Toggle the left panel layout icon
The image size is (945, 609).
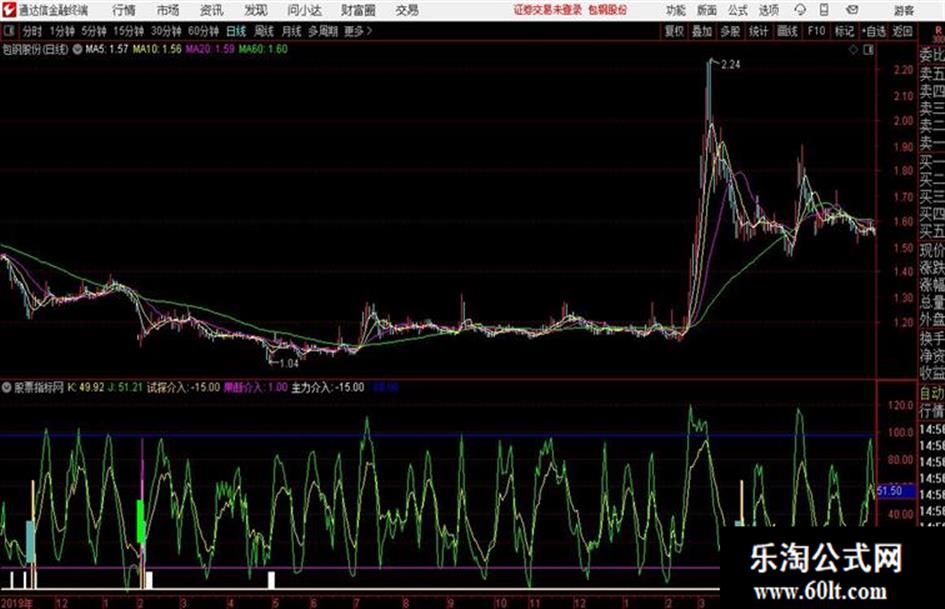[8, 31]
